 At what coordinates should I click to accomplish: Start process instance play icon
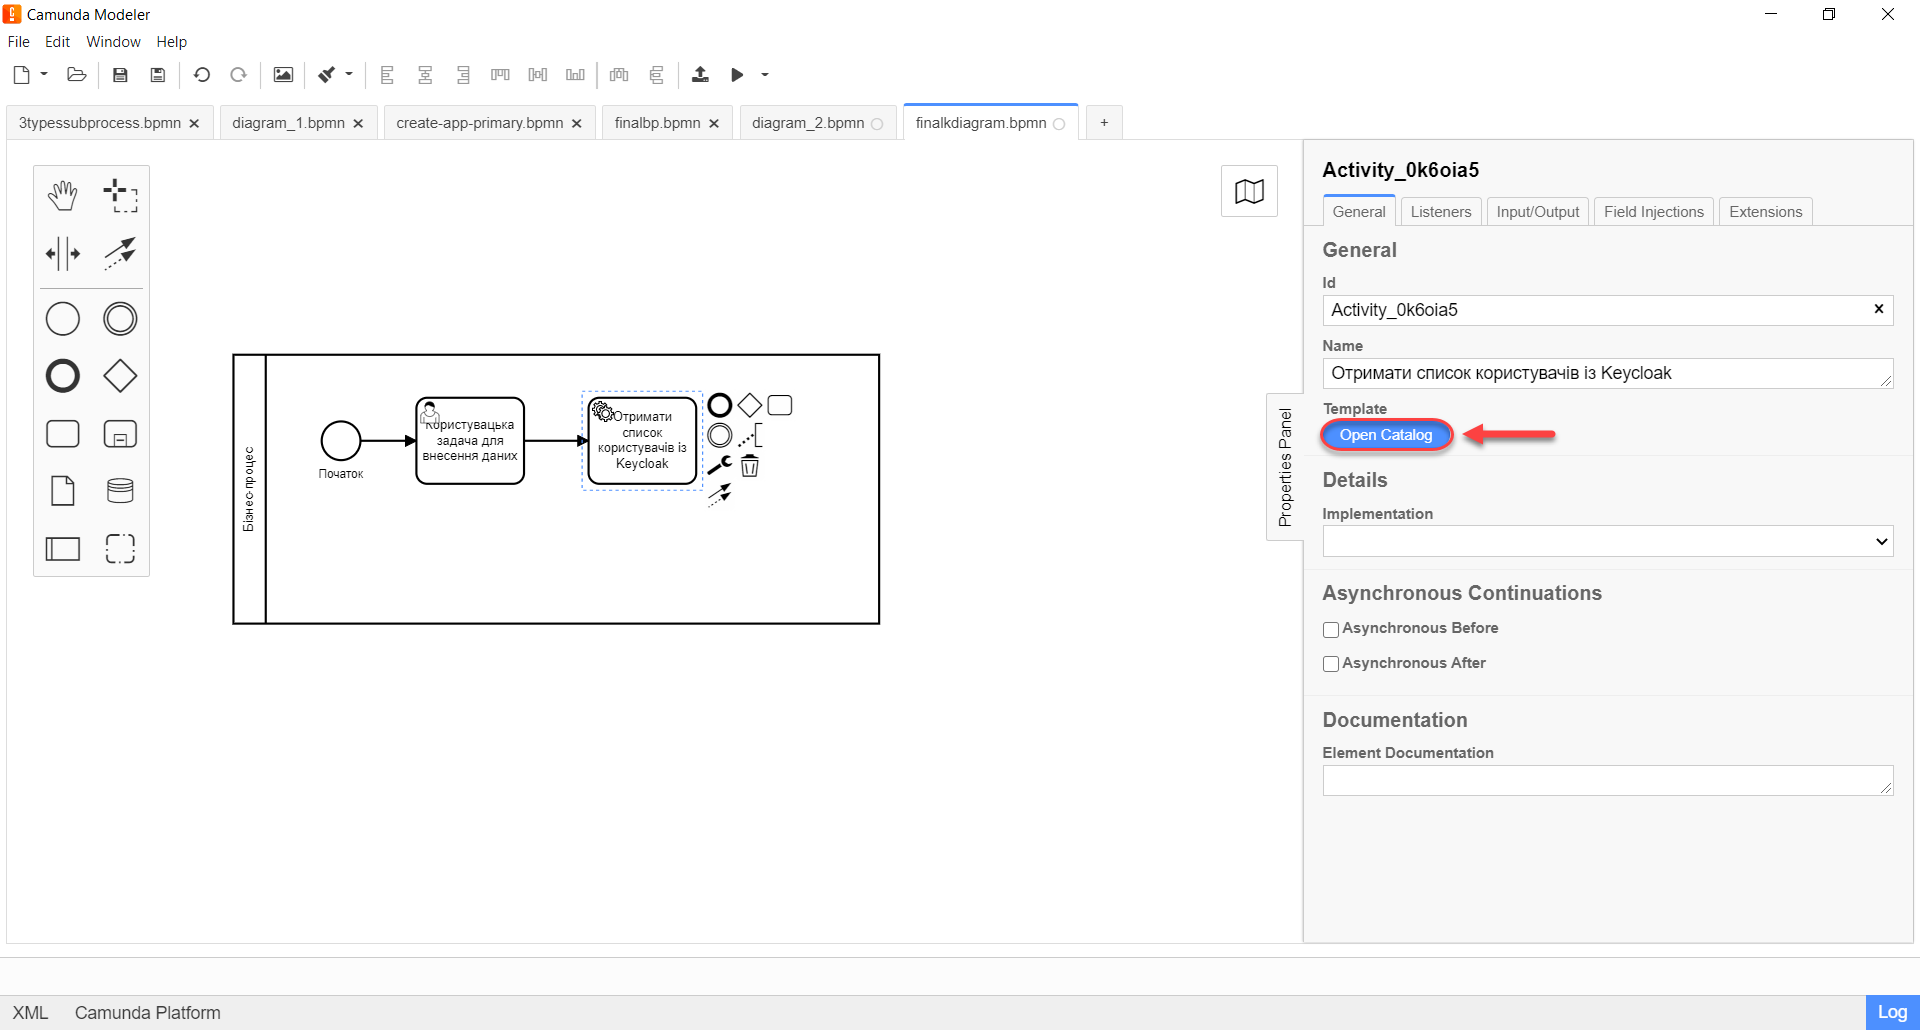(737, 75)
